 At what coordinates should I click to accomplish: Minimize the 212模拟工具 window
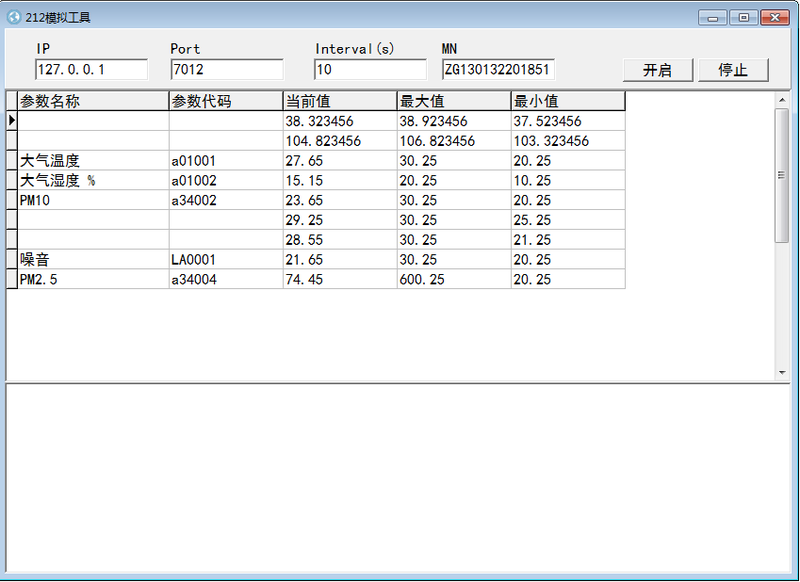(713, 18)
